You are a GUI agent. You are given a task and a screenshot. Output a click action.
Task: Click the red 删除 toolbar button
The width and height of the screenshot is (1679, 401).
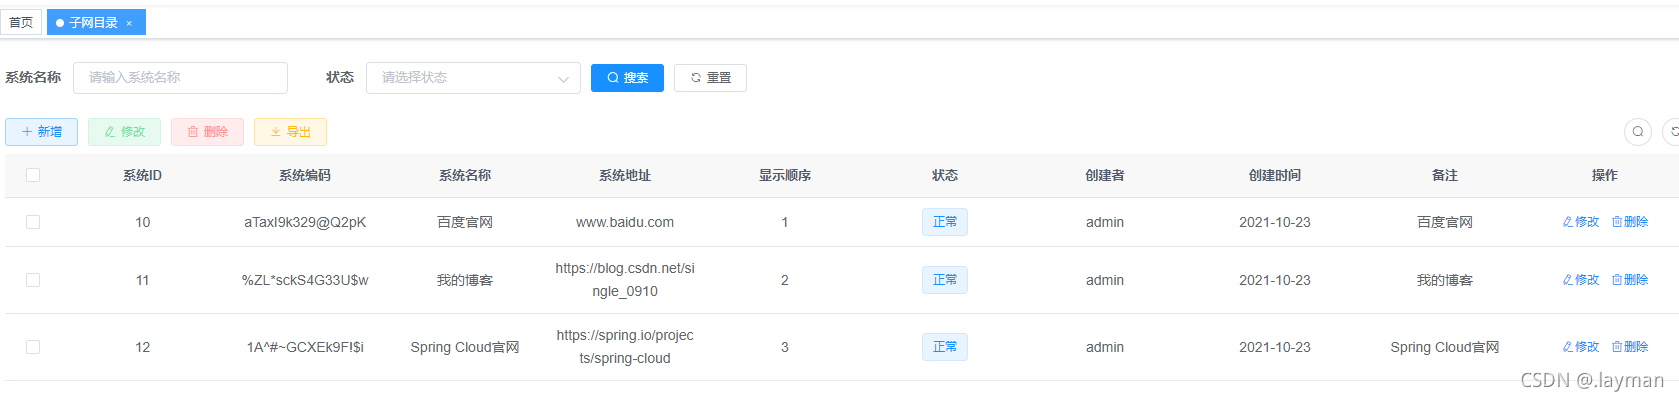pos(207,132)
